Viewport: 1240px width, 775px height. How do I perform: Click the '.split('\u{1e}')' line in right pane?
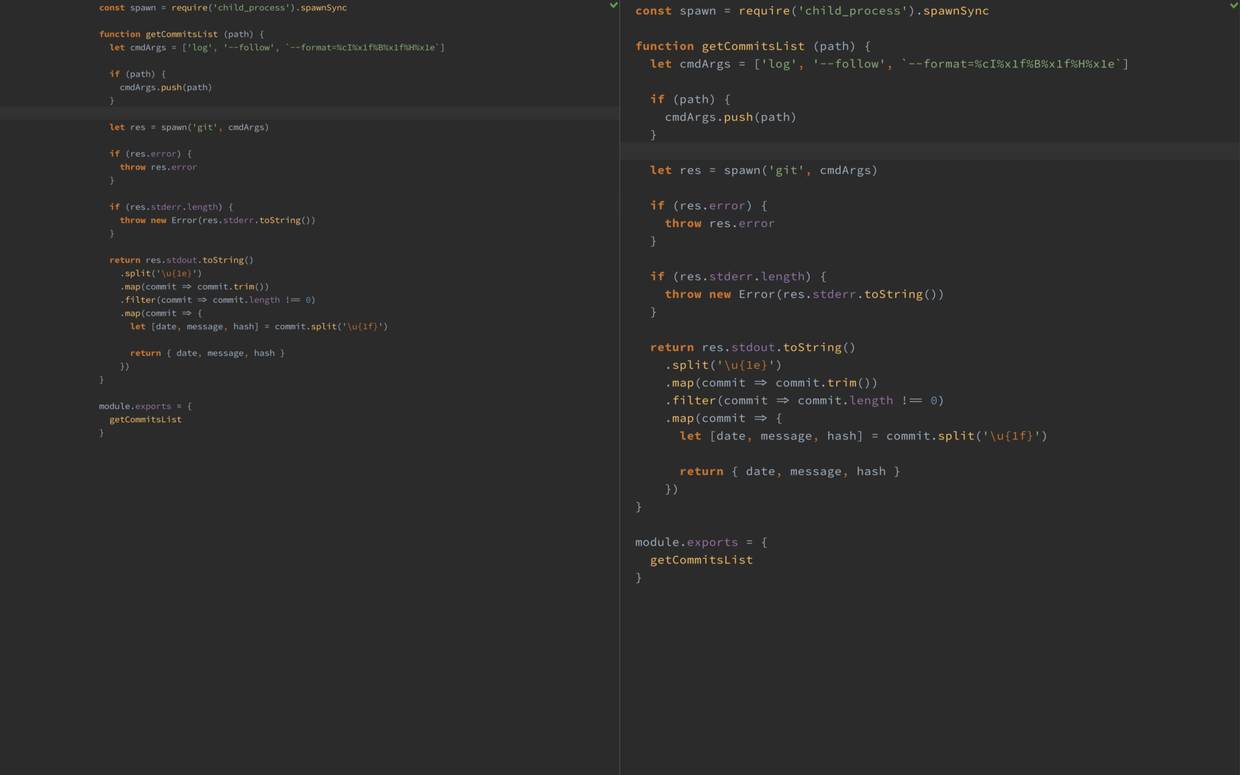pos(724,365)
